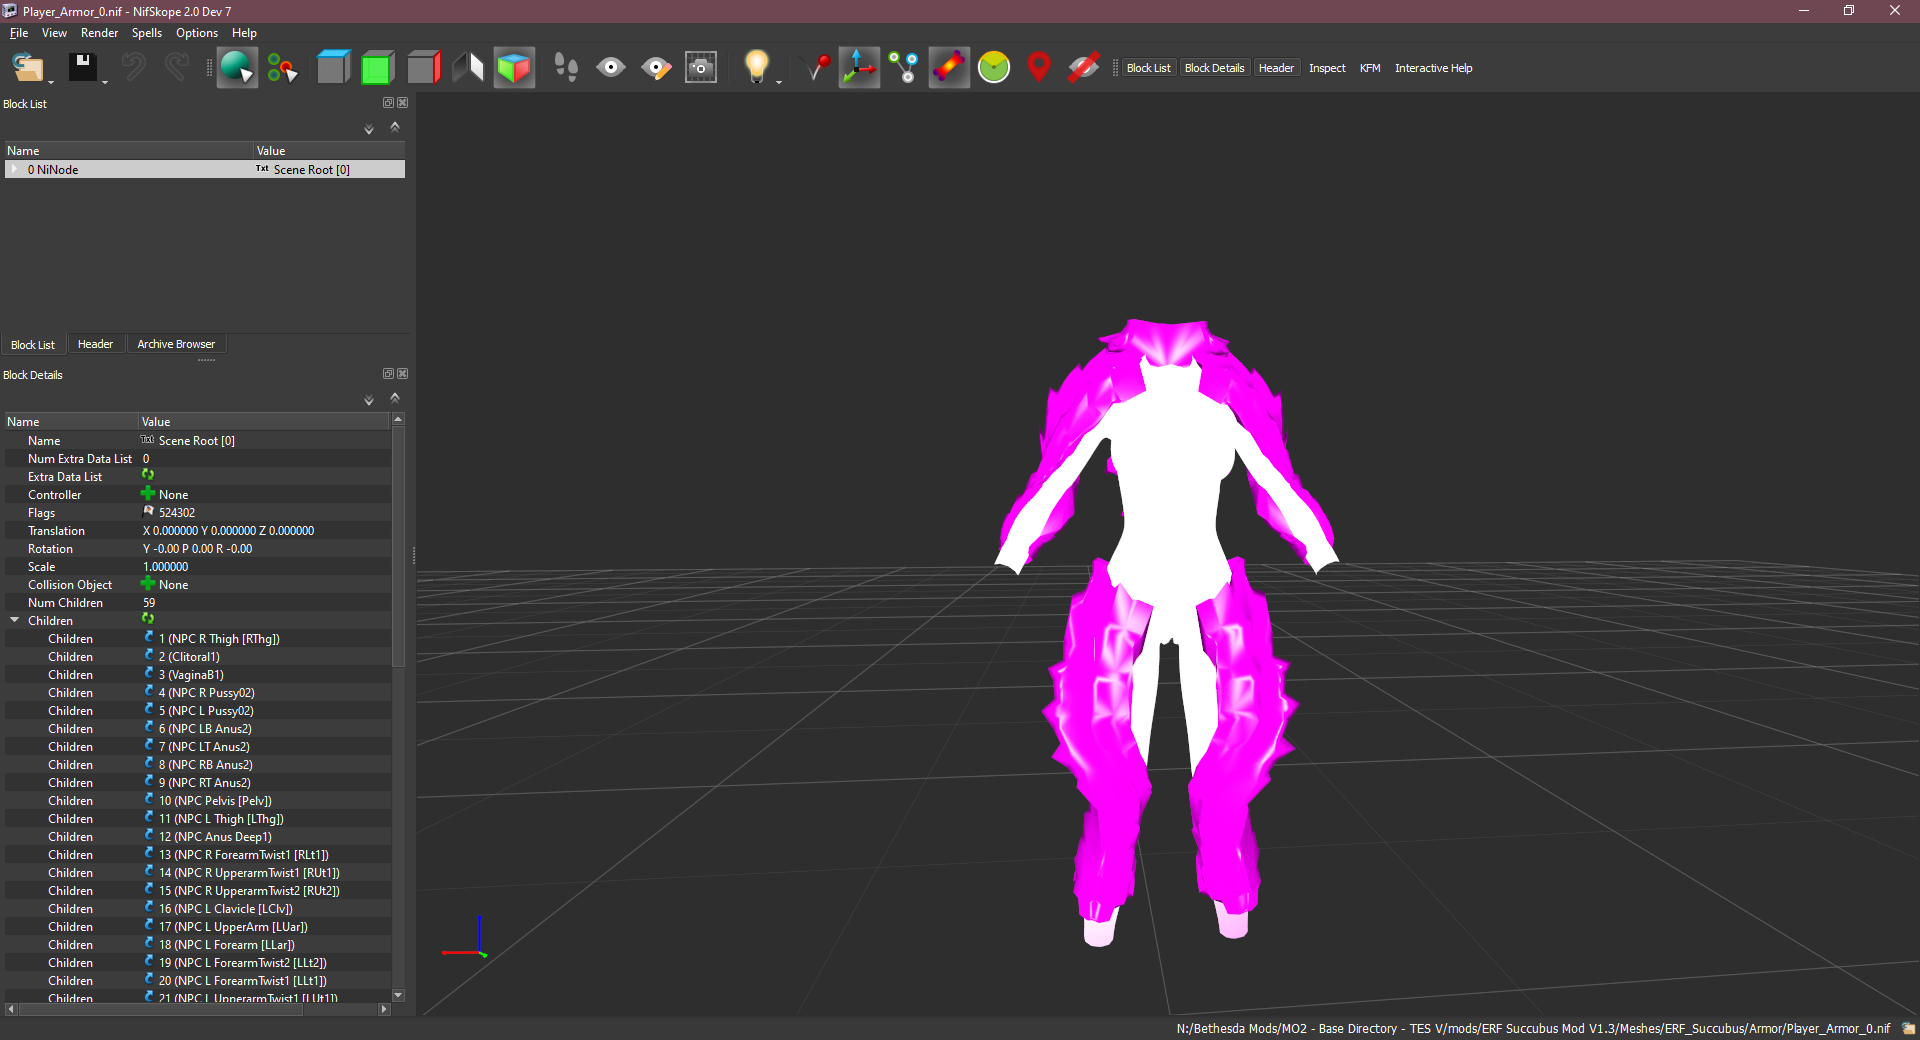This screenshot has width=1920, height=1040.
Task: Toggle the lighting lightbulb icon
Action: click(x=756, y=67)
